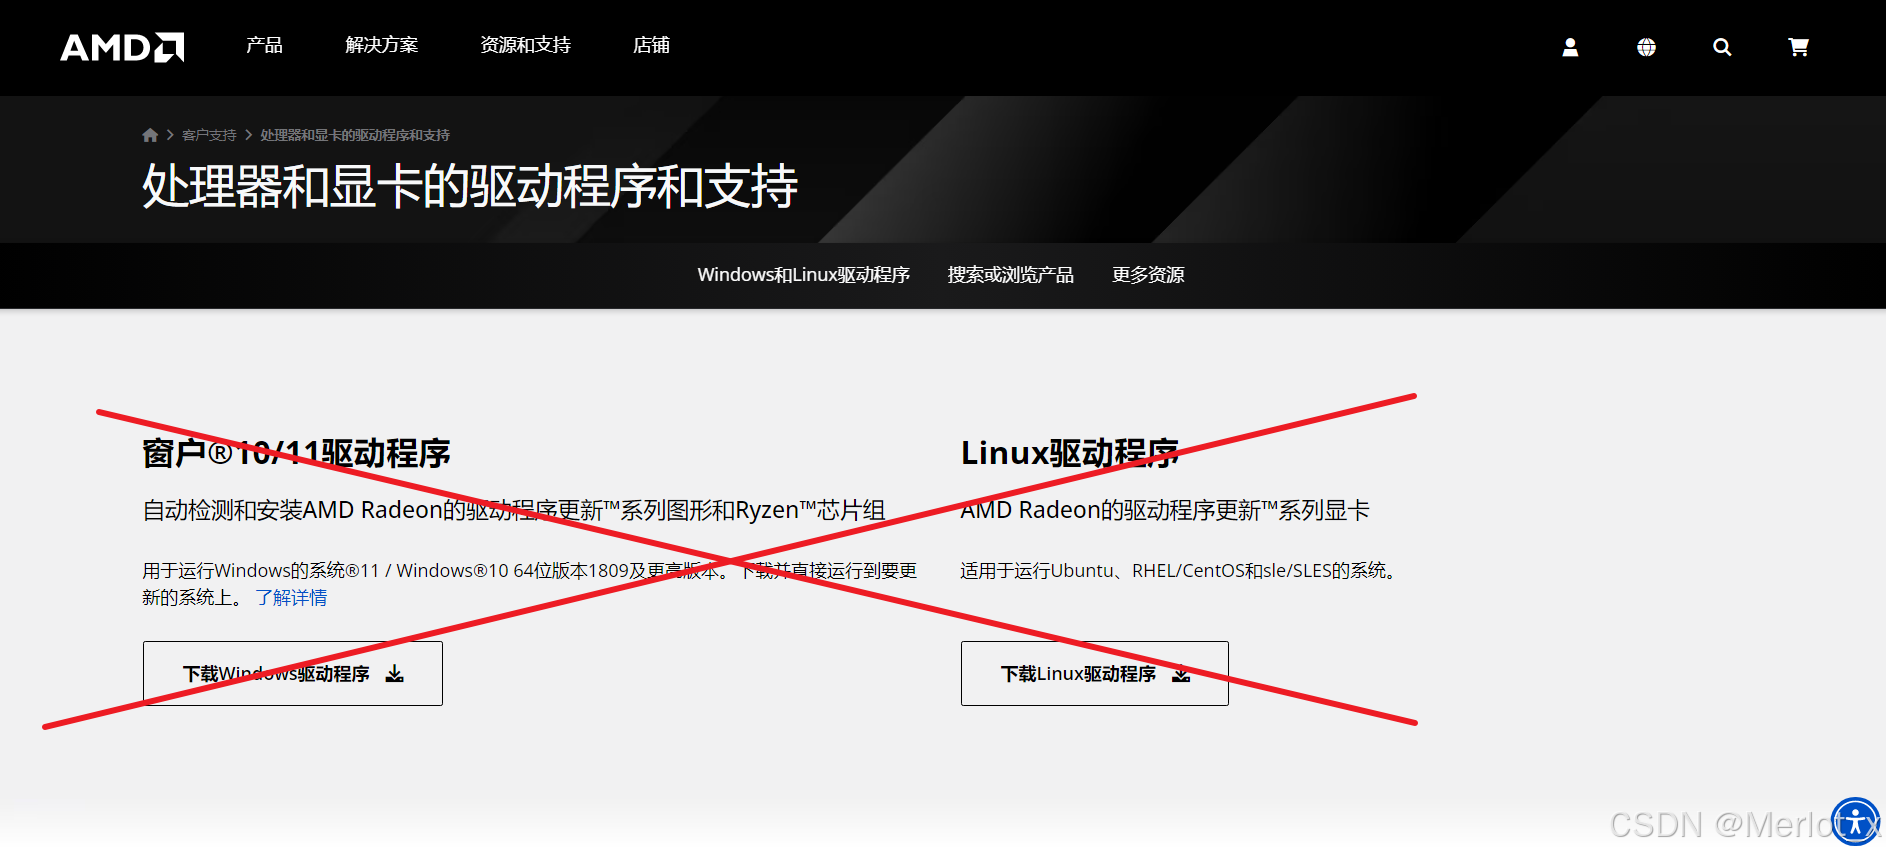The width and height of the screenshot is (1886, 857).
Task: Open the shopping cart icon
Action: (x=1798, y=47)
